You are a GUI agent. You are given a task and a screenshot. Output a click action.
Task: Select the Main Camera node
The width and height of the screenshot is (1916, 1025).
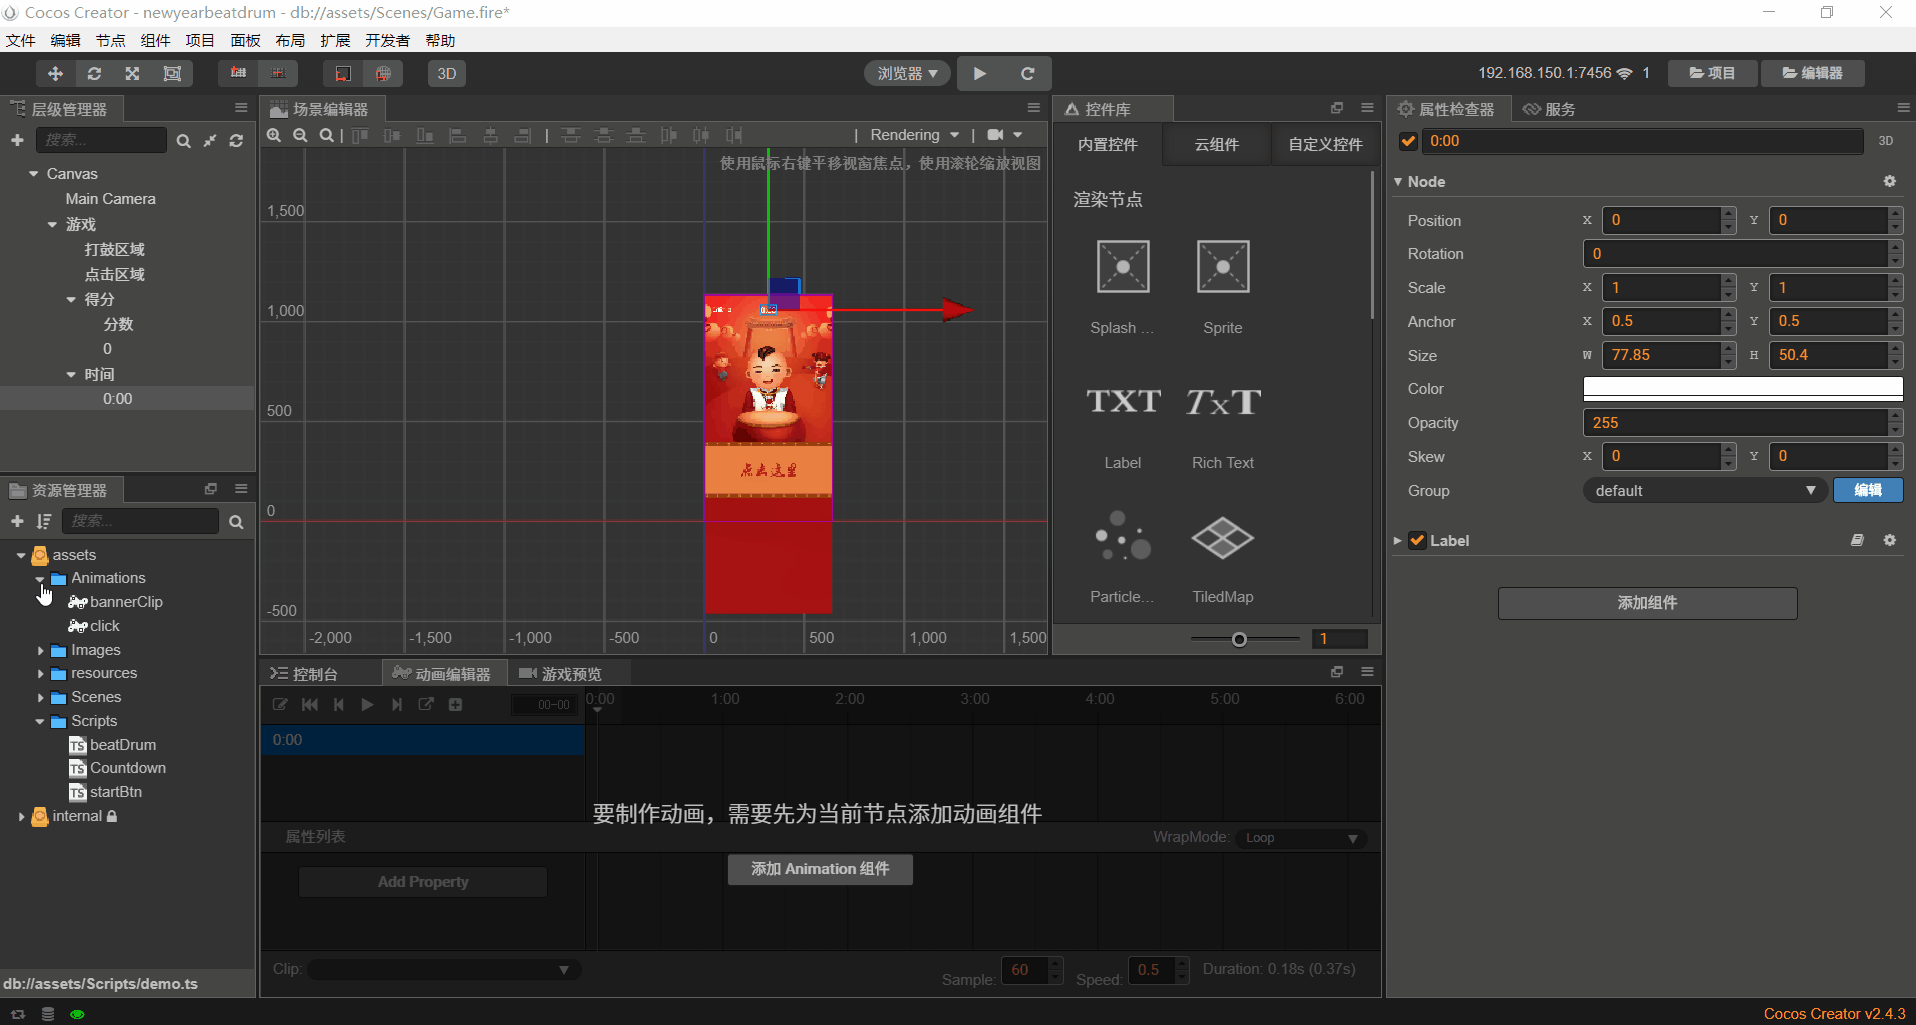pyautogui.click(x=111, y=199)
